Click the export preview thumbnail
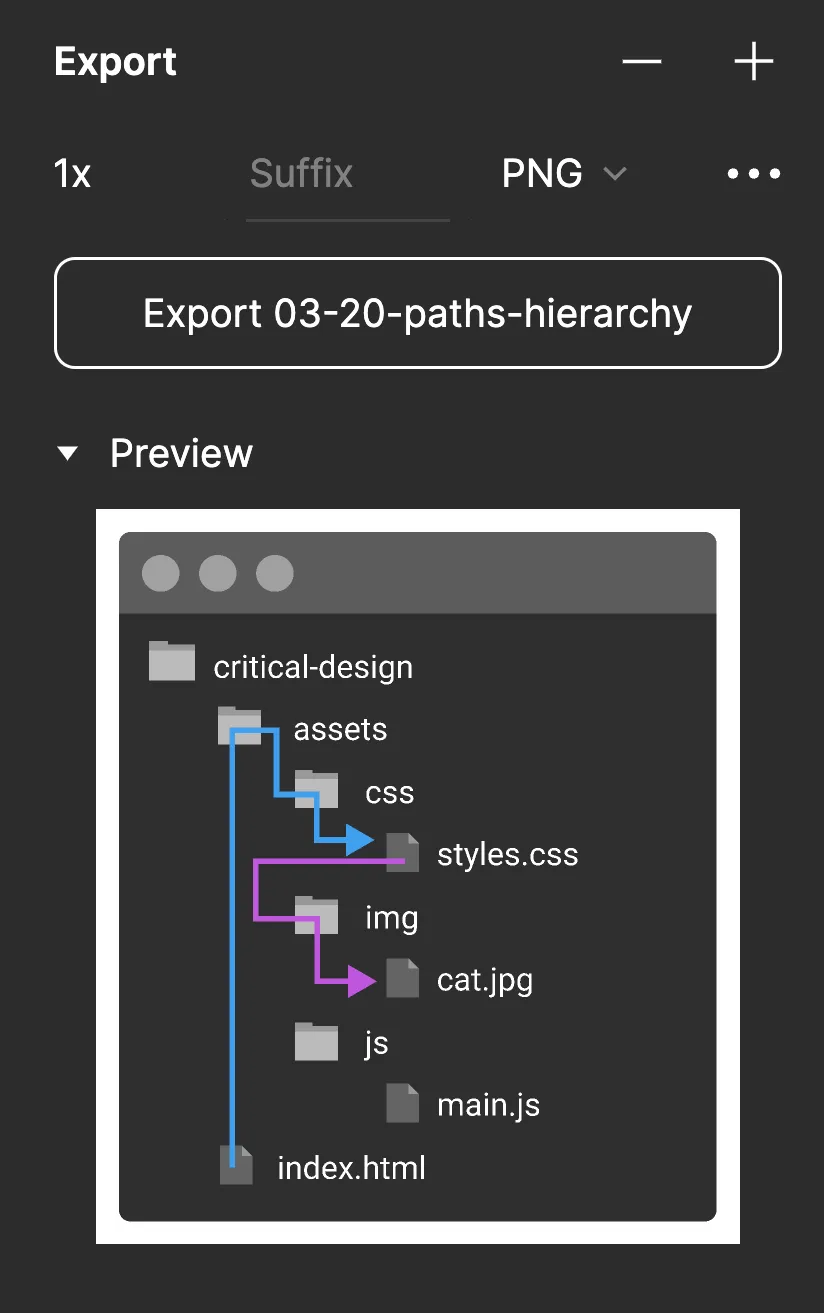 coord(417,875)
